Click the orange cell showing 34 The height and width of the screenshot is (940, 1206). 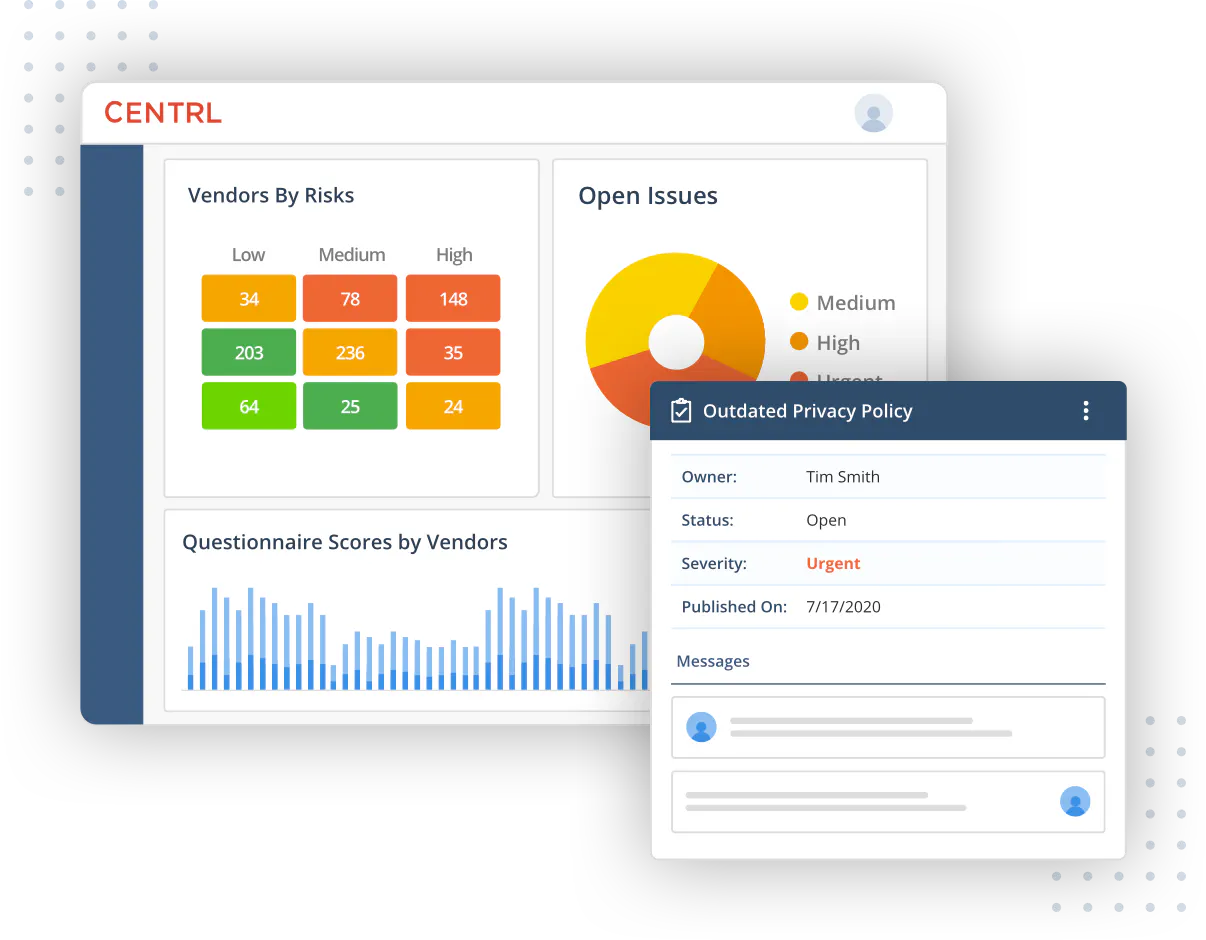(249, 299)
